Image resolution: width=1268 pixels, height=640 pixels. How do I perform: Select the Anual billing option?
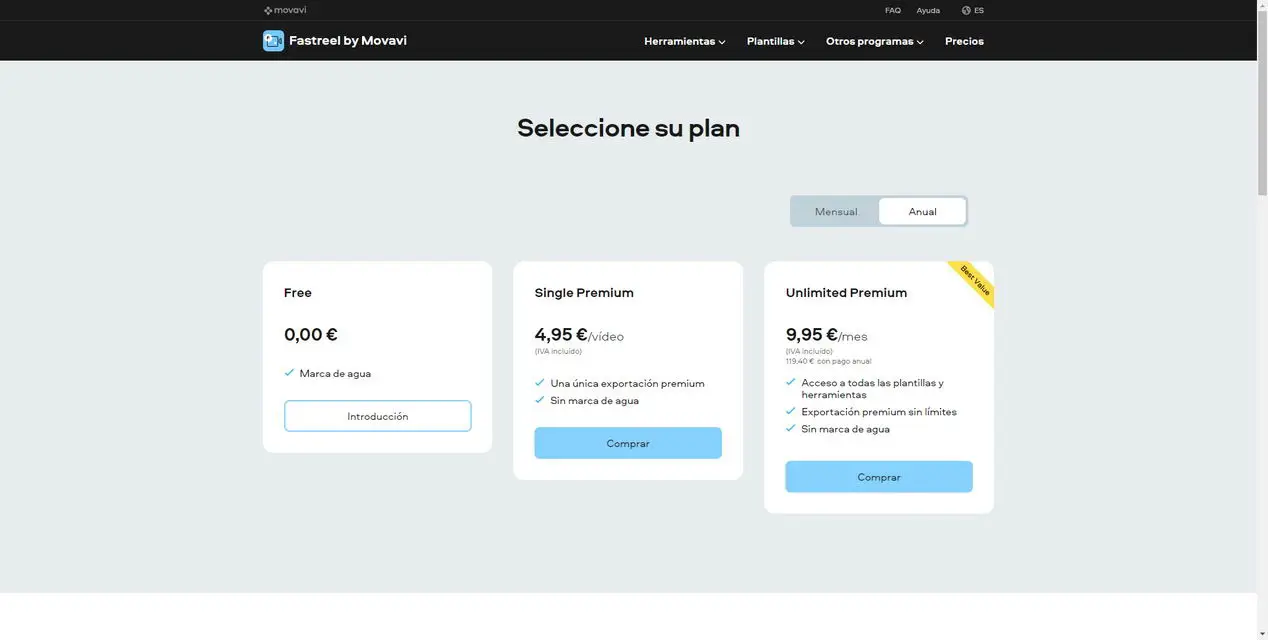click(x=922, y=212)
